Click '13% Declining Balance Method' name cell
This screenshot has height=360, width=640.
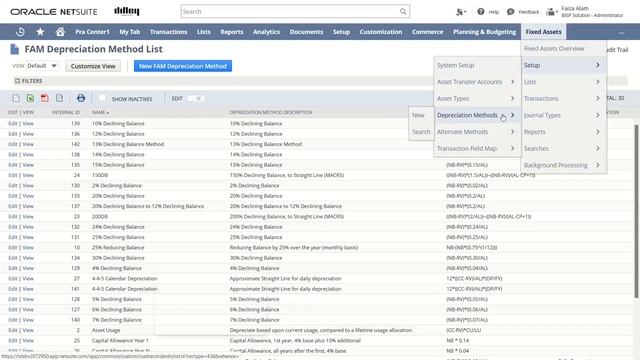coord(128,144)
